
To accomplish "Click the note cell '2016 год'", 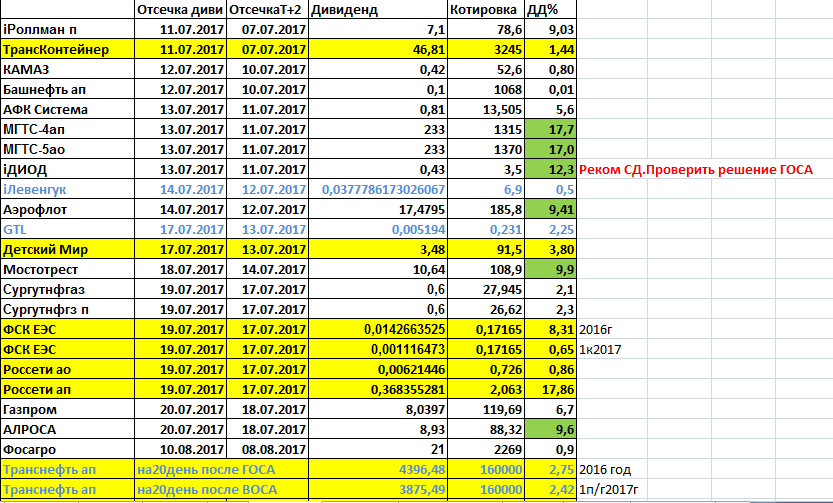I will 605,470.
